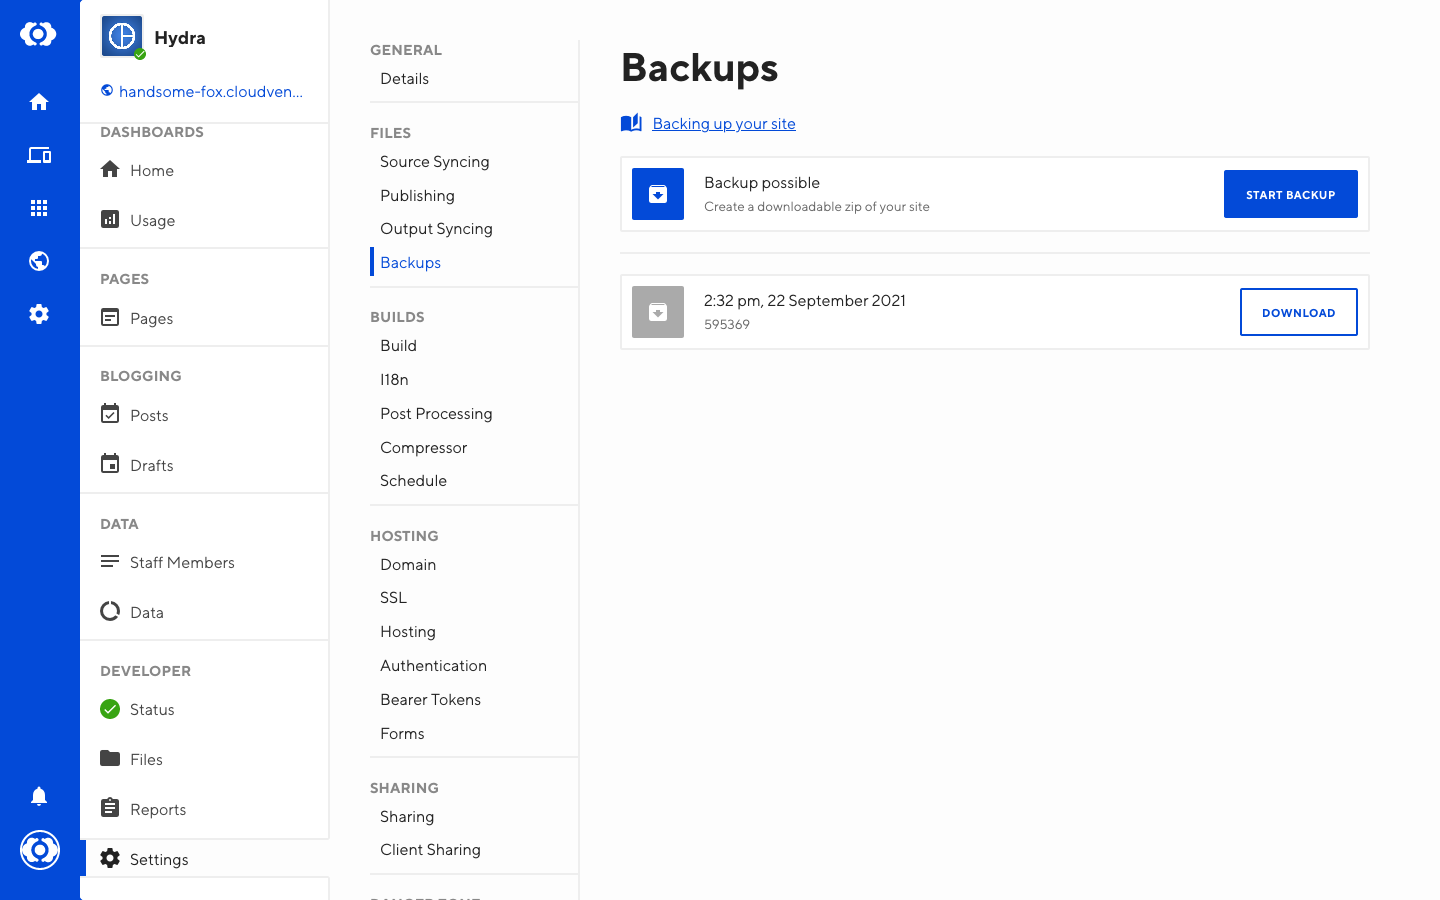Select Source Syncing in settings menu

[x=434, y=162]
